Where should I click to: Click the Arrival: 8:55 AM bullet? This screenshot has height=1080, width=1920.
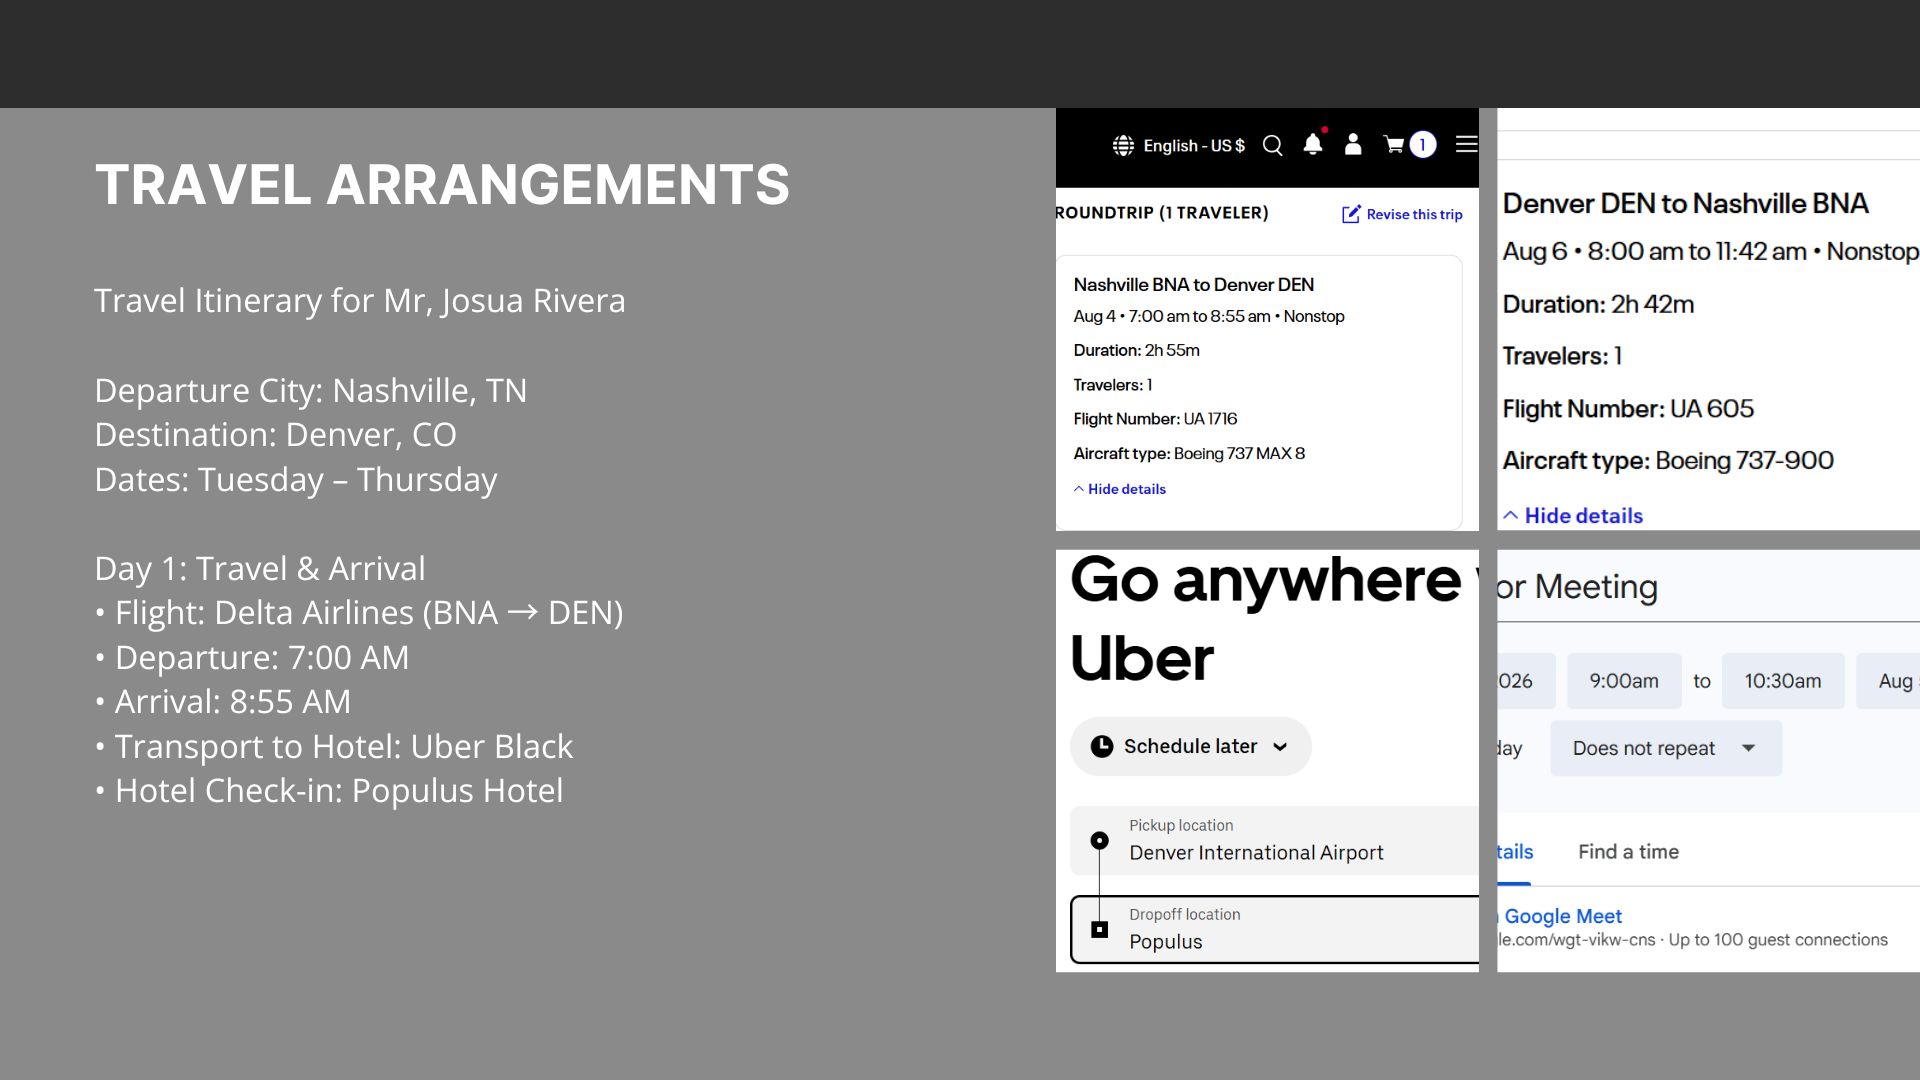click(x=223, y=702)
